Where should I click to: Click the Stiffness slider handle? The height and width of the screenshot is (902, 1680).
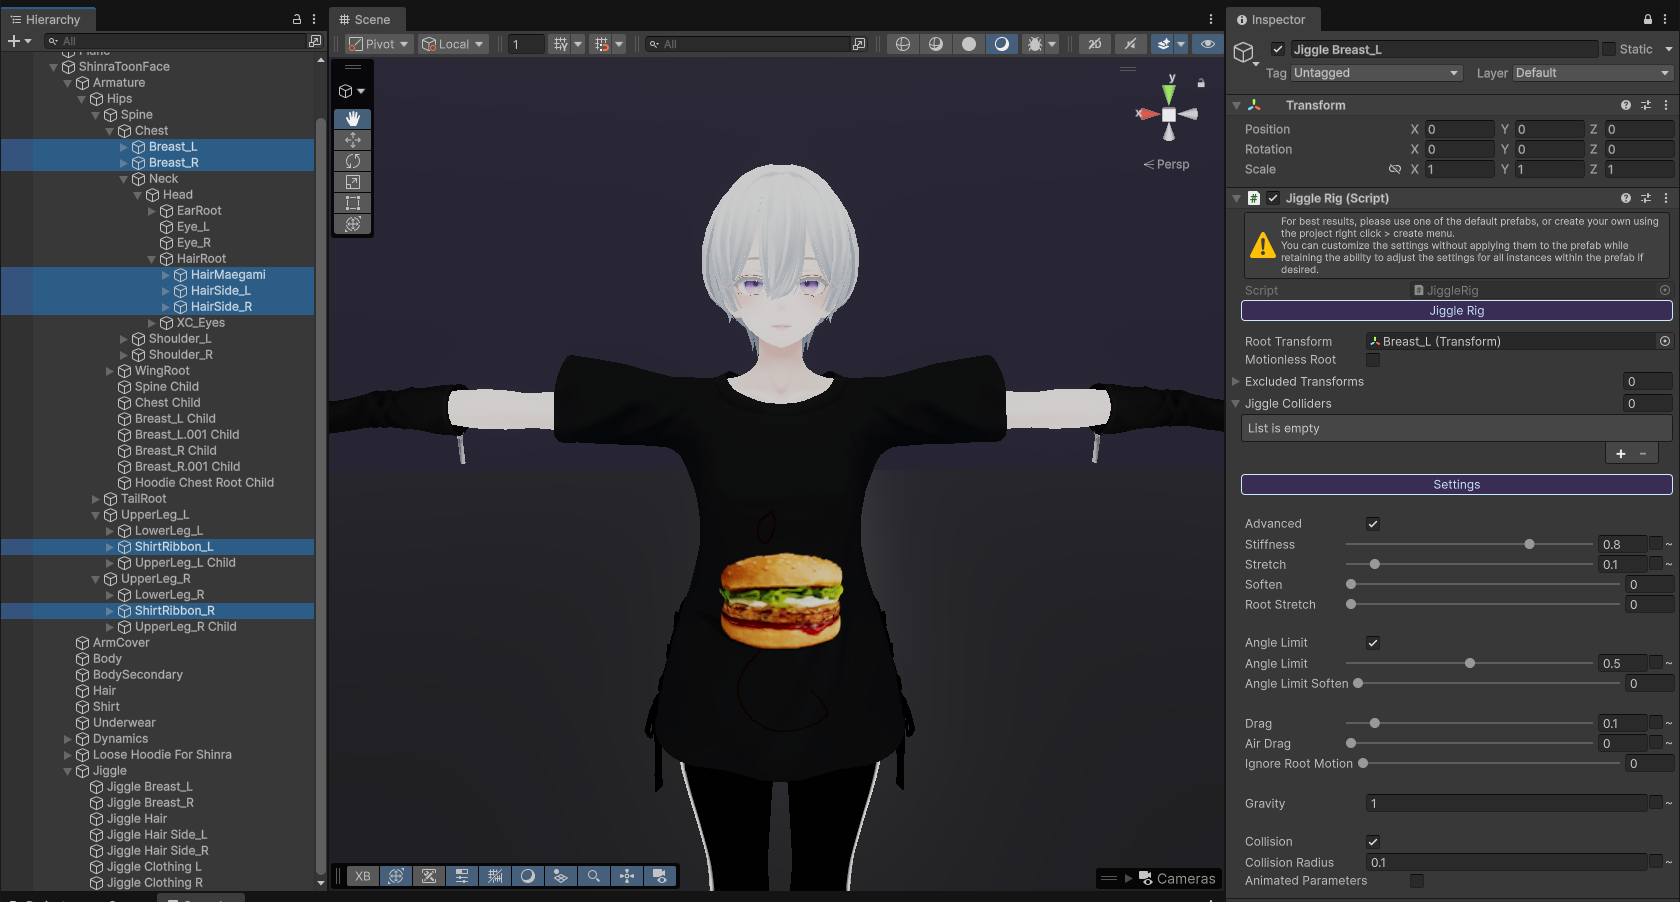pos(1529,545)
